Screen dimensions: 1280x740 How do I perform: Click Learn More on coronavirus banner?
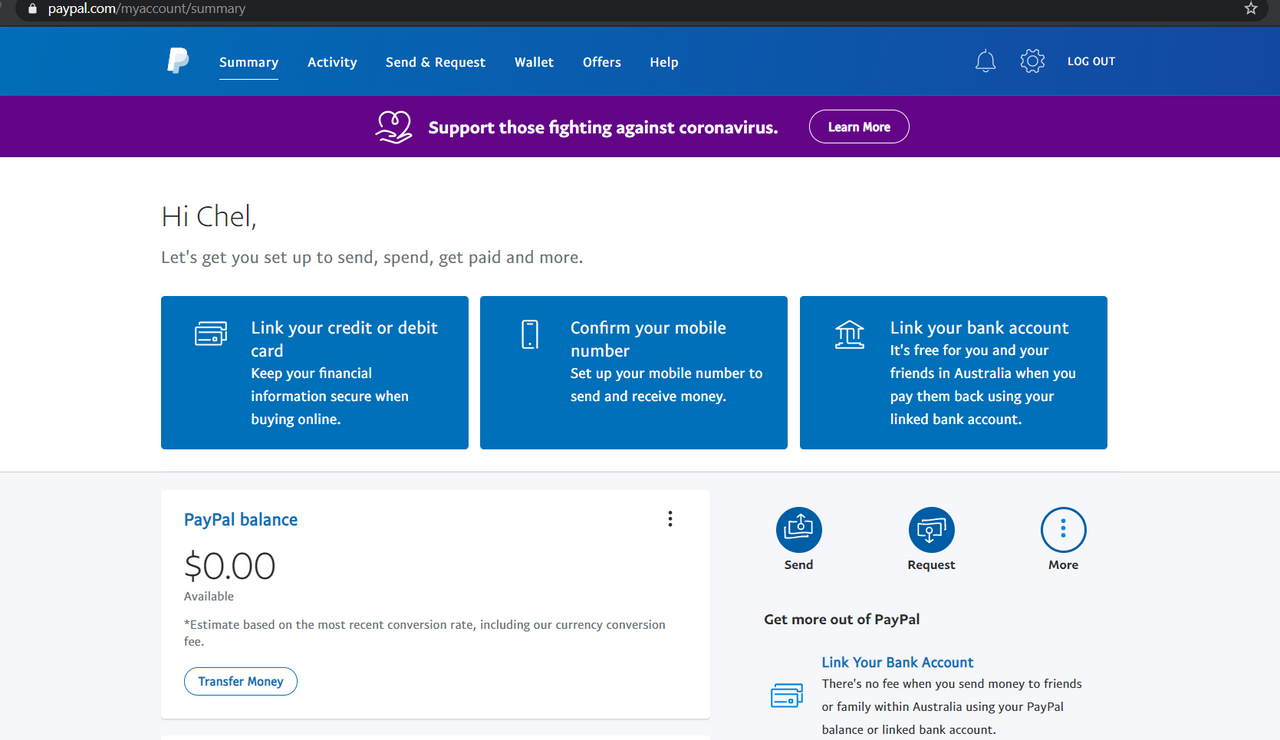tap(858, 127)
